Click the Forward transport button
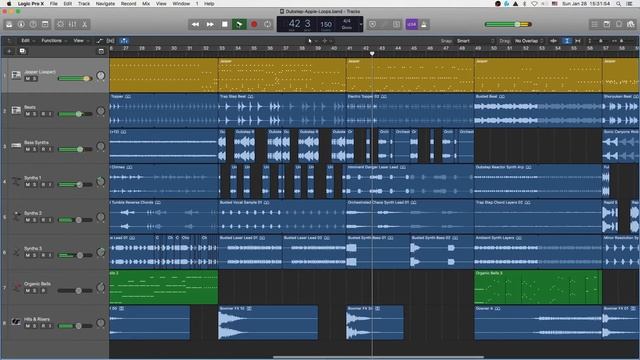 click(x=210, y=24)
